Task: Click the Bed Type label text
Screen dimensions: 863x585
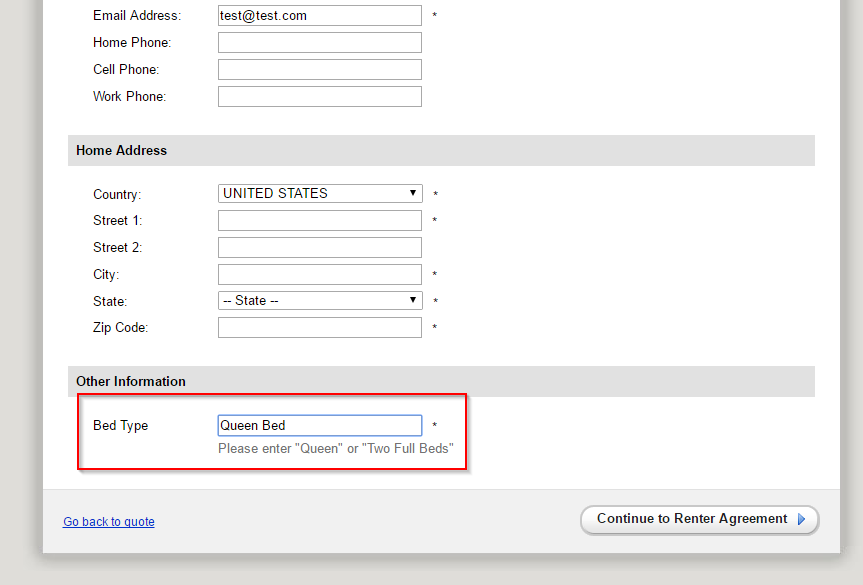Action: pyautogui.click(x=120, y=426)
